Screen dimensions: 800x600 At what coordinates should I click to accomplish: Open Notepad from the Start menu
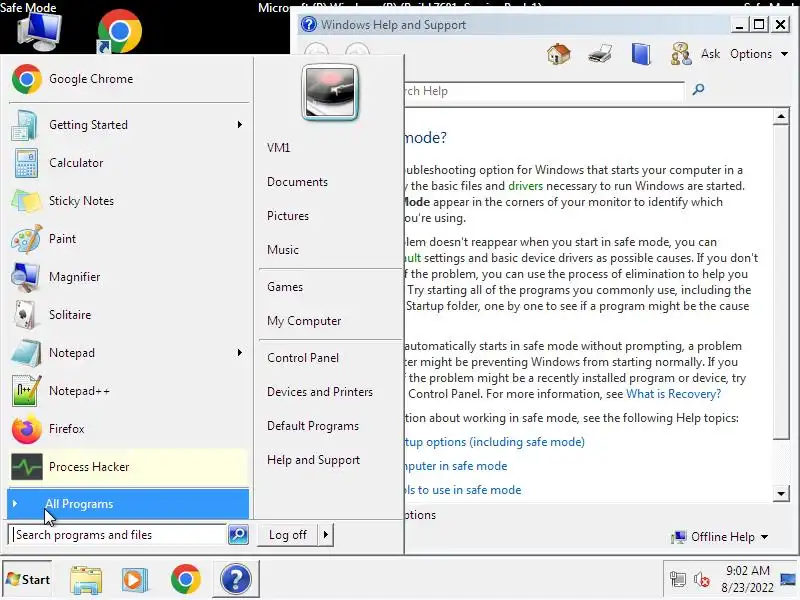click(x=129, y=353)
